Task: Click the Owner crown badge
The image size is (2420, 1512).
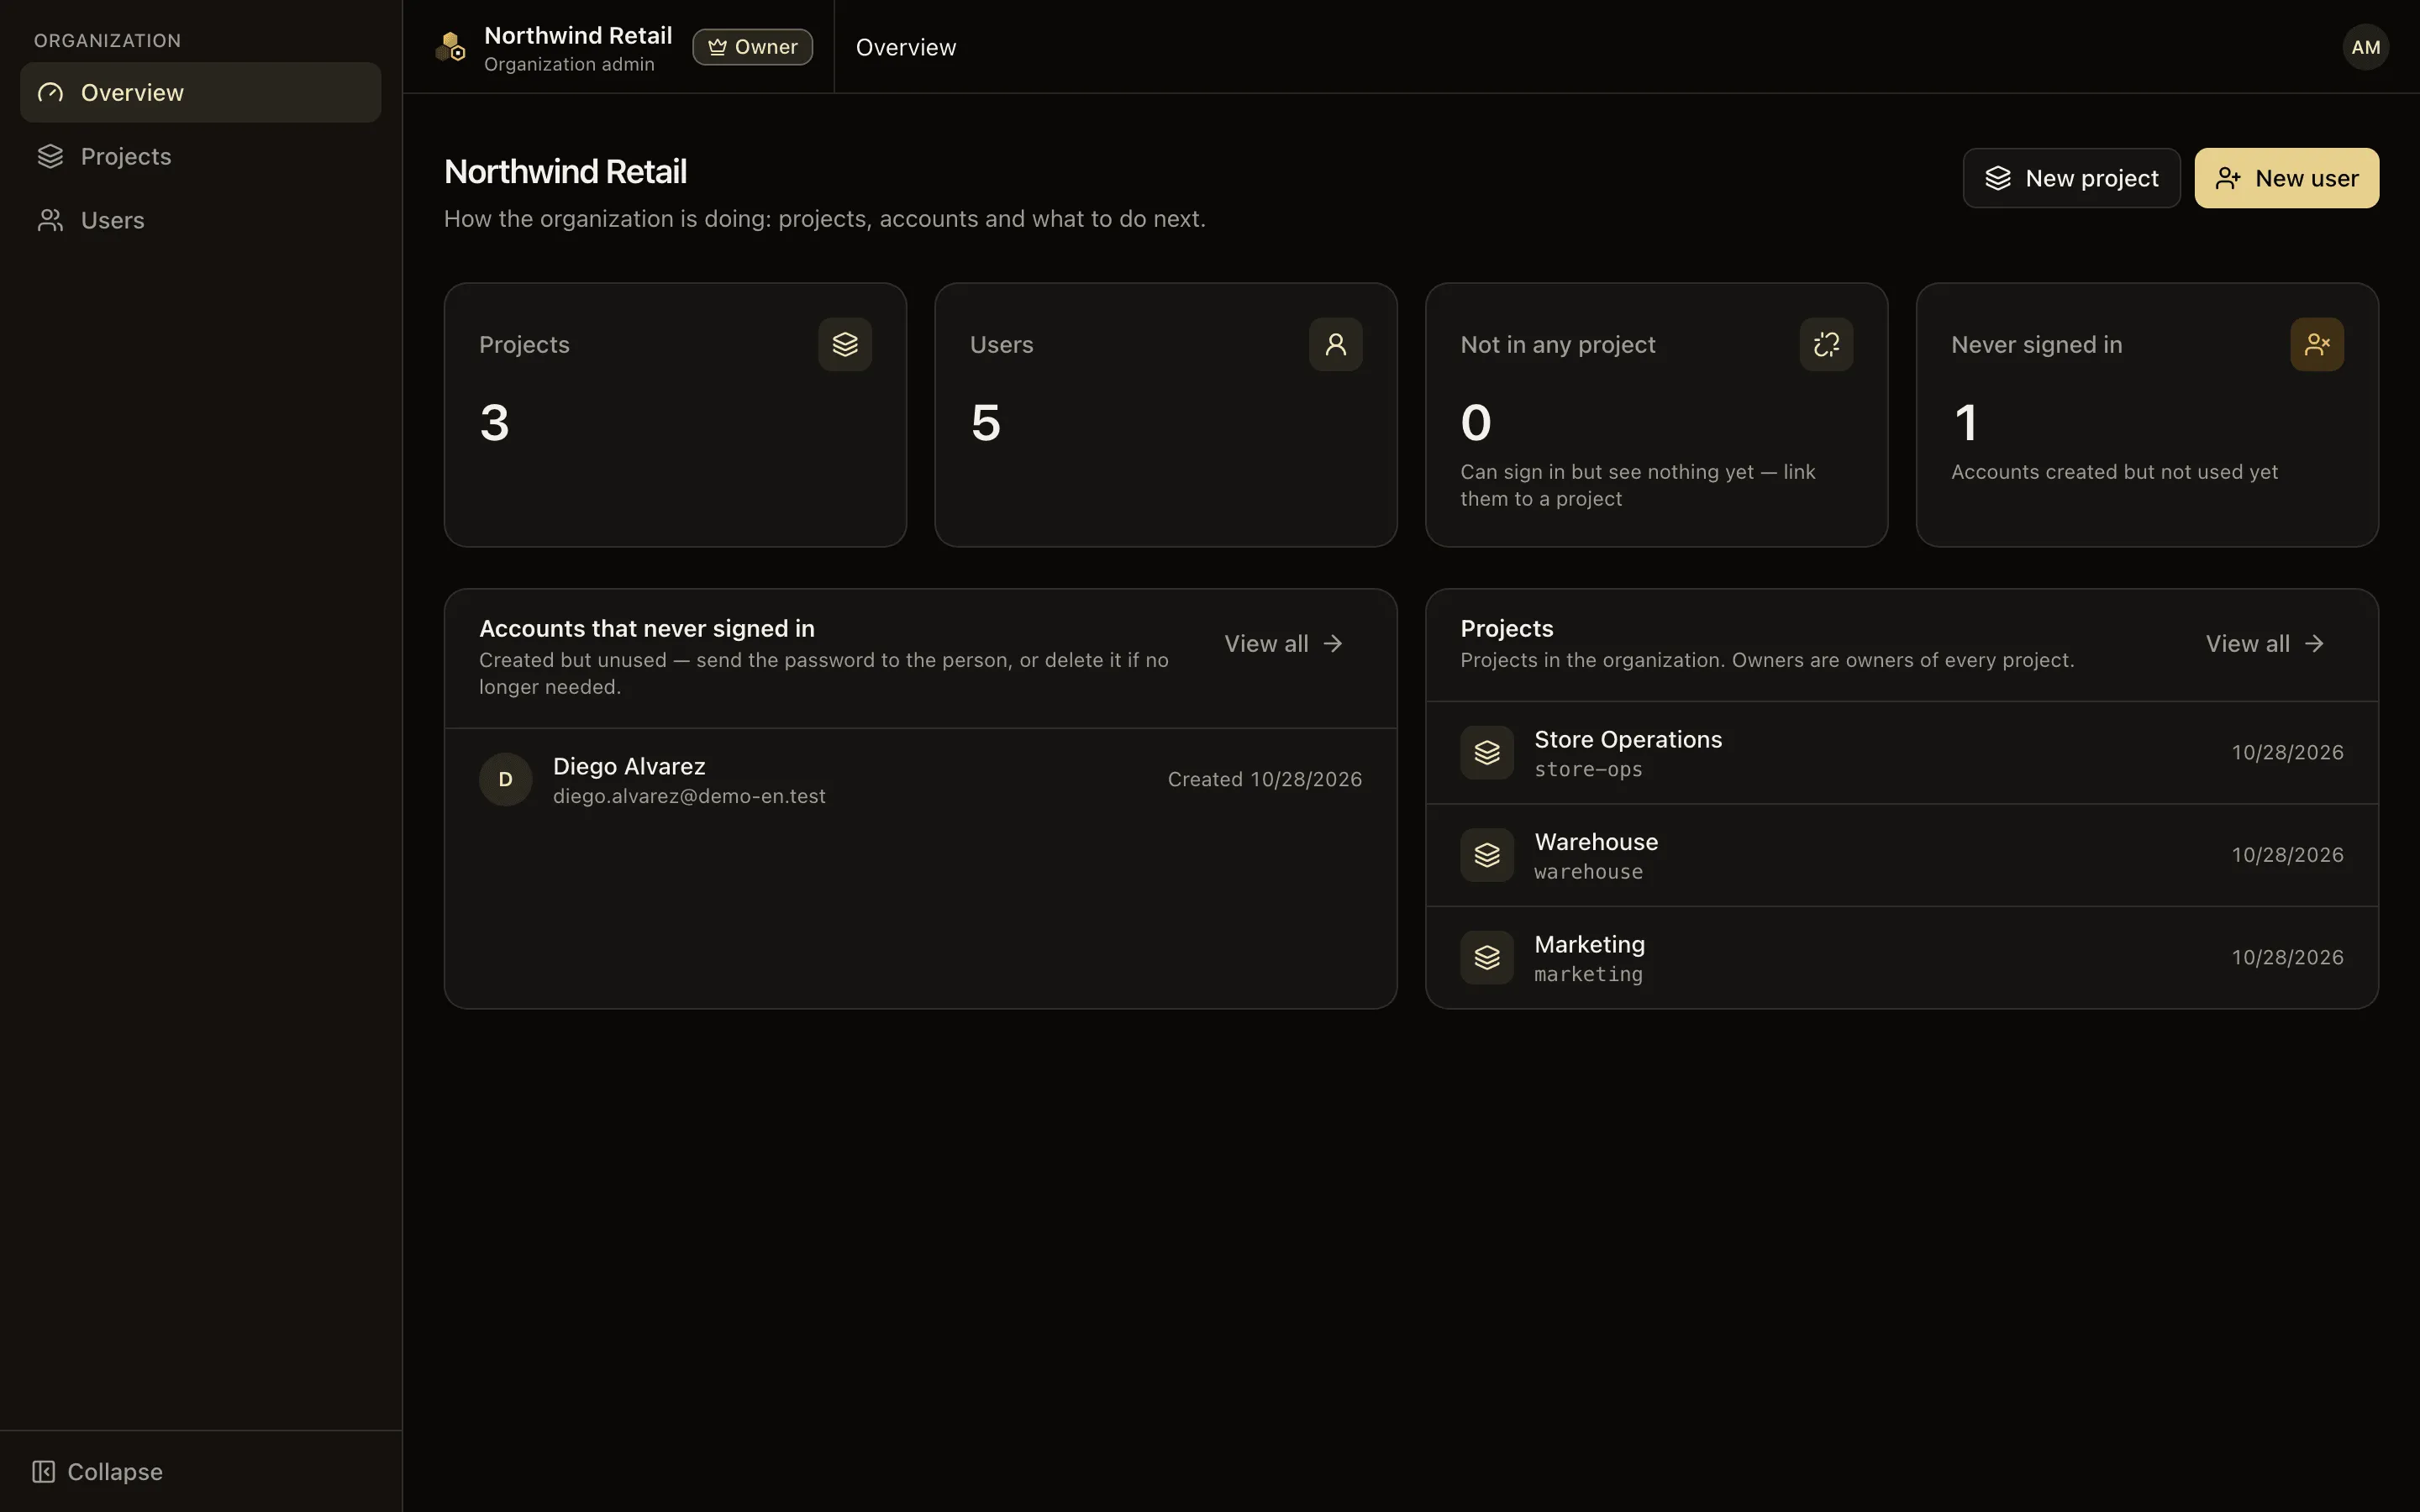Action: 752,47
